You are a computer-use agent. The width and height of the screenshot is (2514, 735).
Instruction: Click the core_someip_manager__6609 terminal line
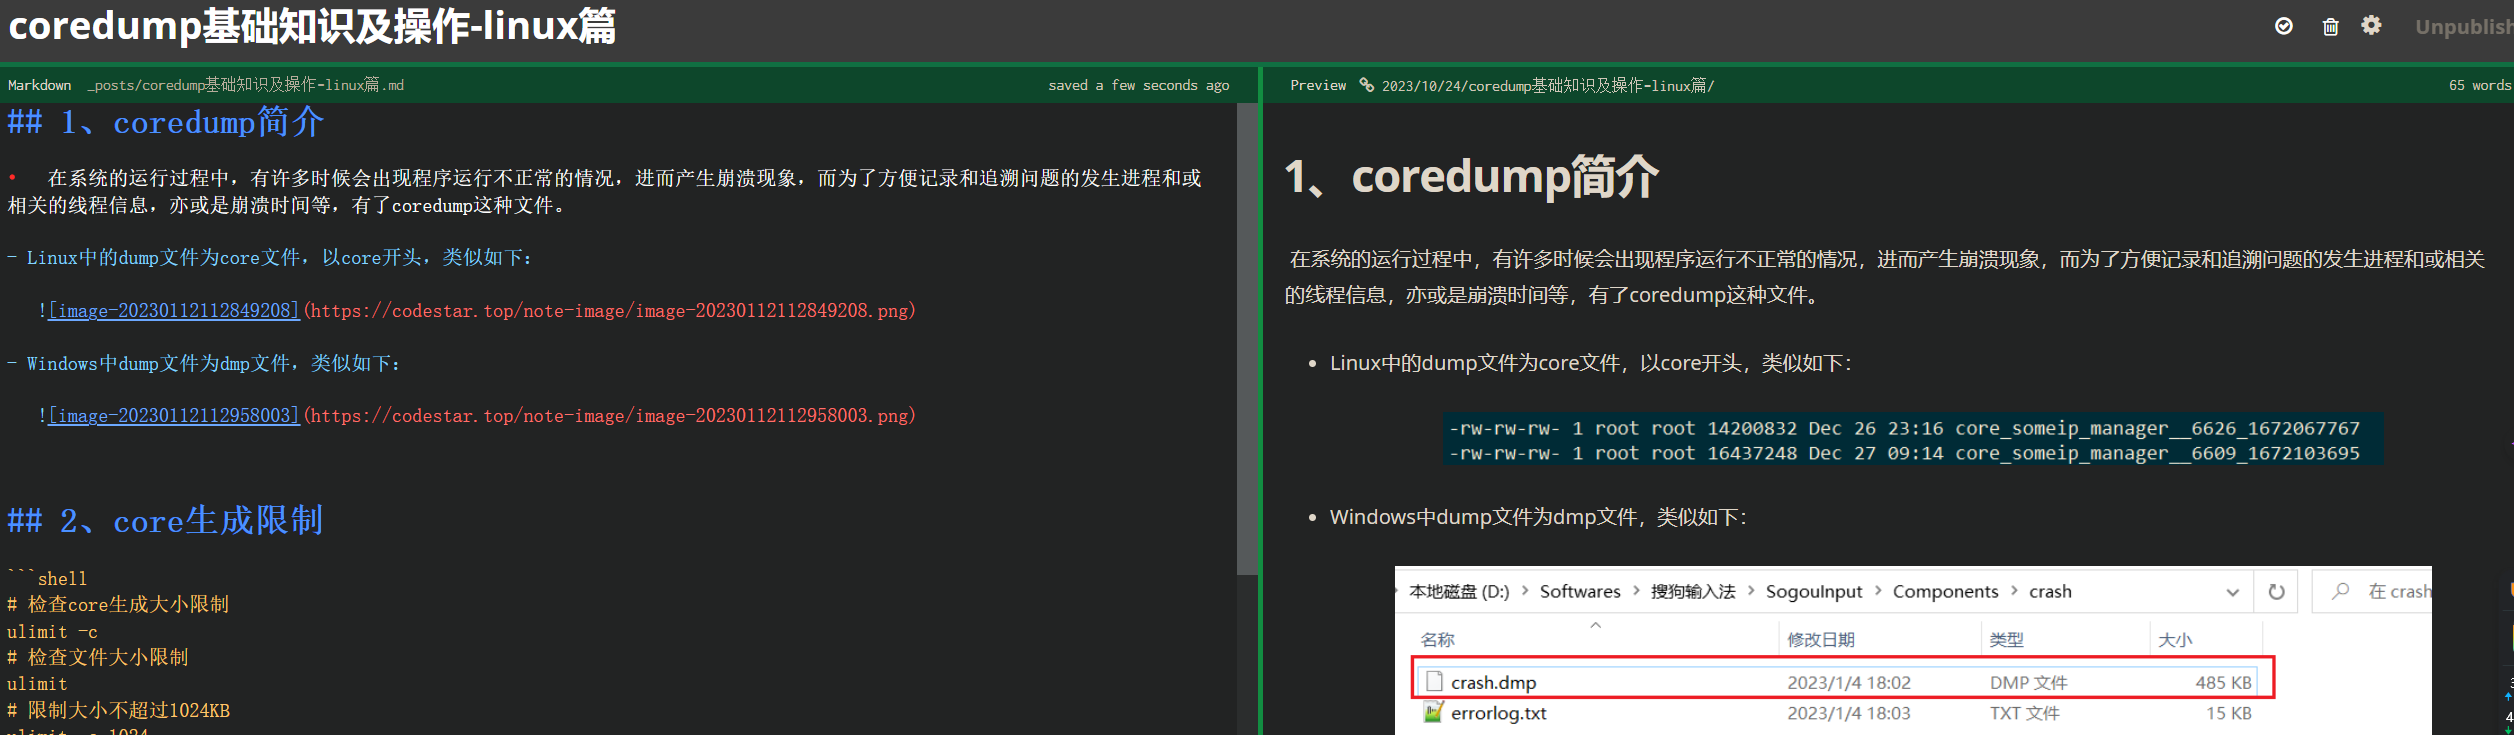pos(1904,454)
